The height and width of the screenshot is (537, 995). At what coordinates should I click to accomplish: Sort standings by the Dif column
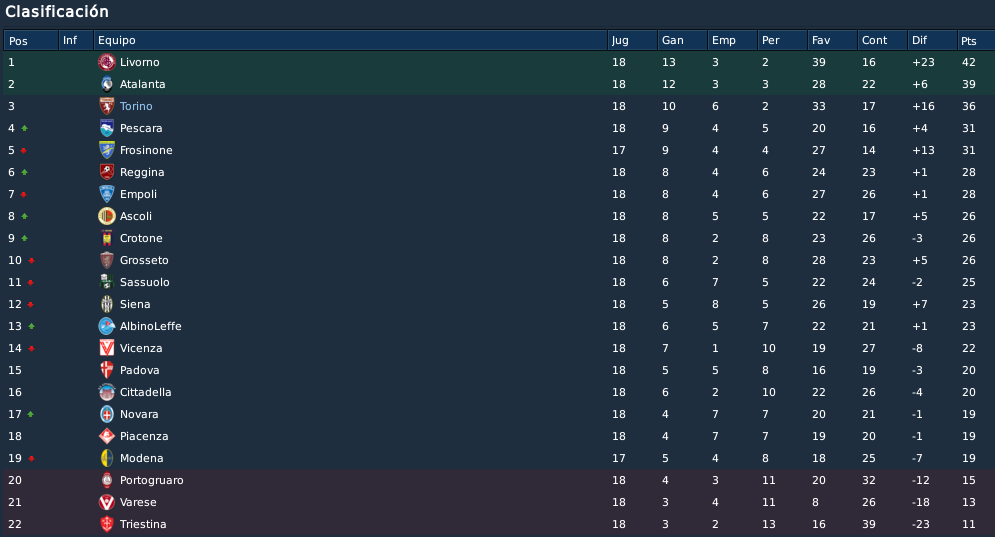coord(932,40)
